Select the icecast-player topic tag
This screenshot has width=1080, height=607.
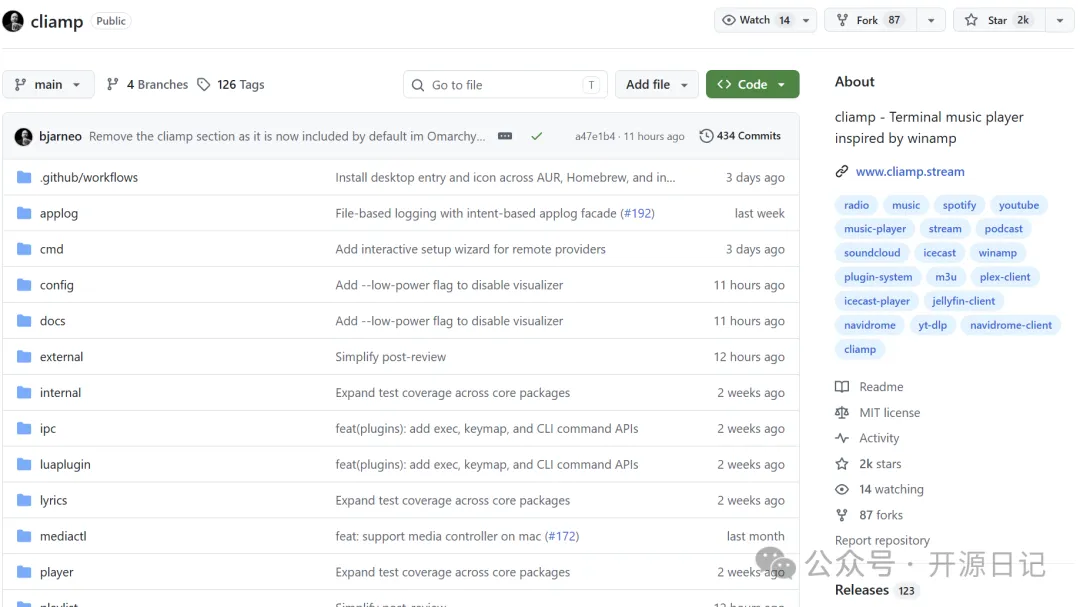coord(877,300)
